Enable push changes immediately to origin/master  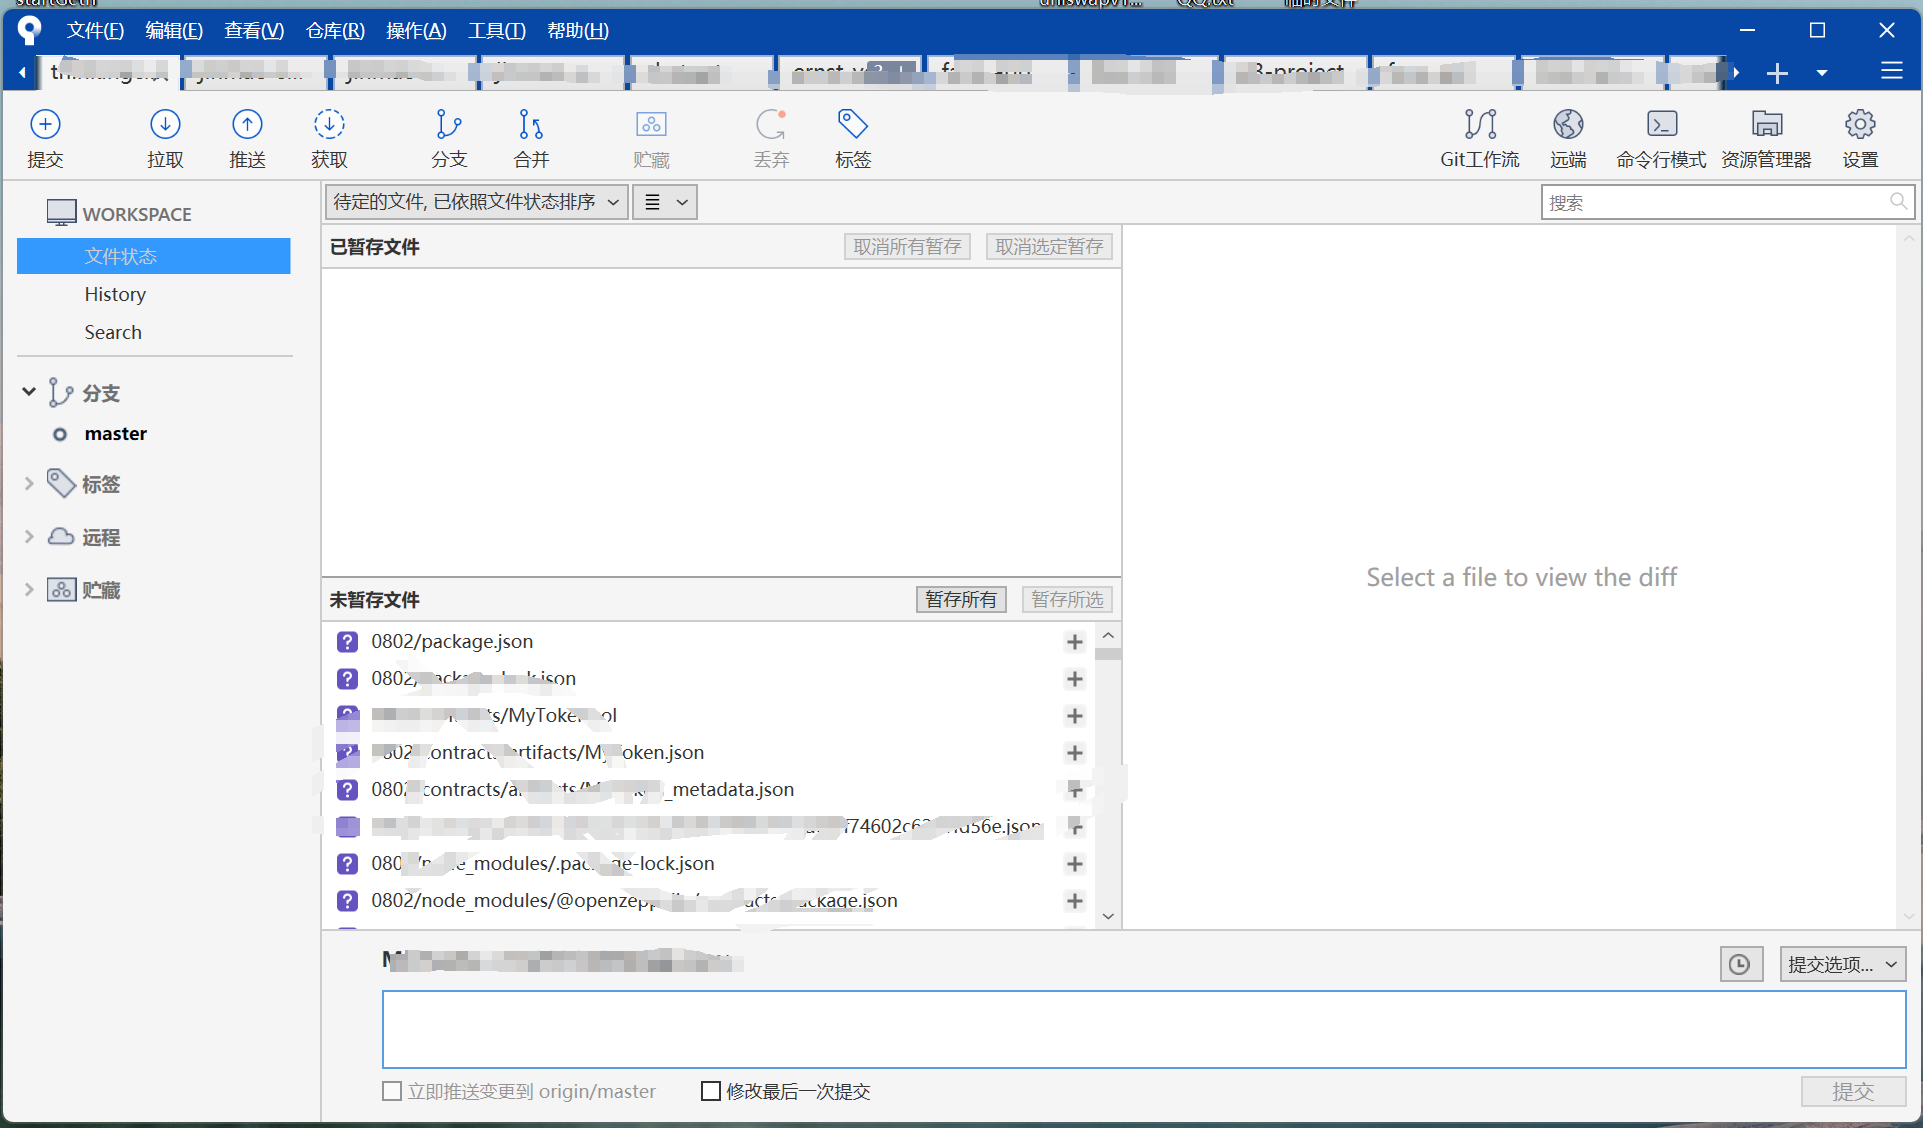pyautogui.click(x=392, y=1091)
